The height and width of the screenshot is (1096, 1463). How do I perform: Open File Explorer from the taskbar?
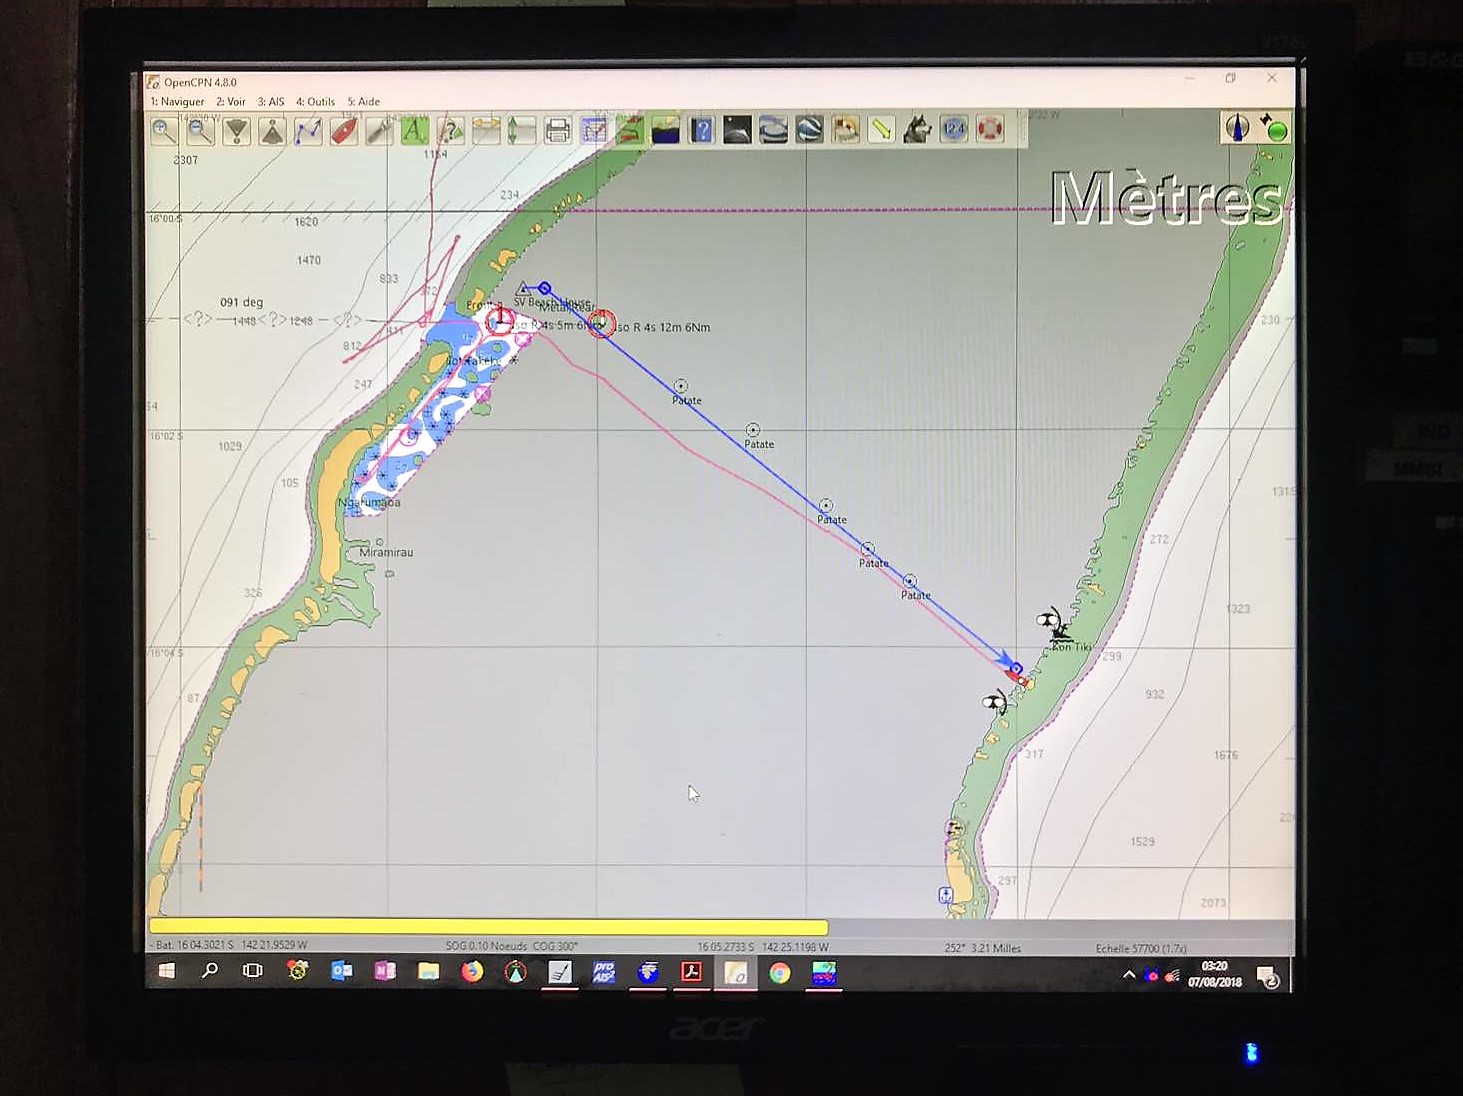[429, 971]
